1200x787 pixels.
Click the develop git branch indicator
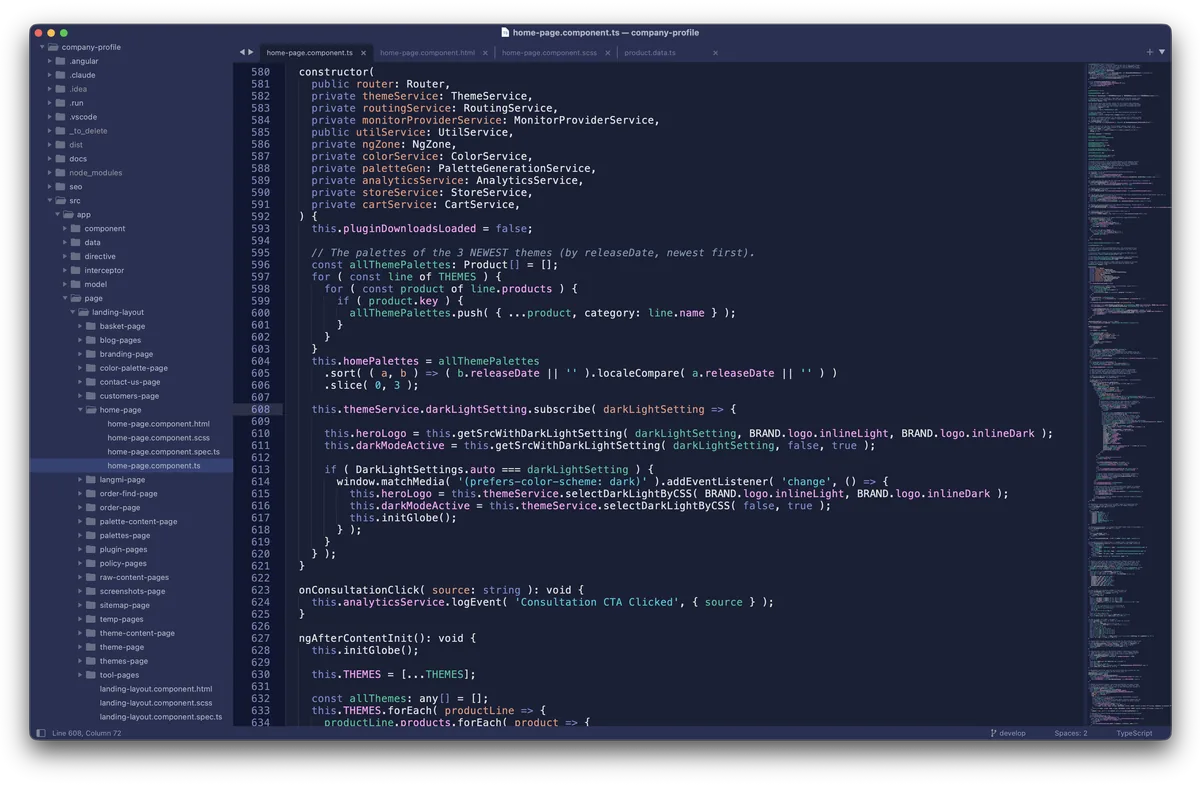coord(1008,733)
